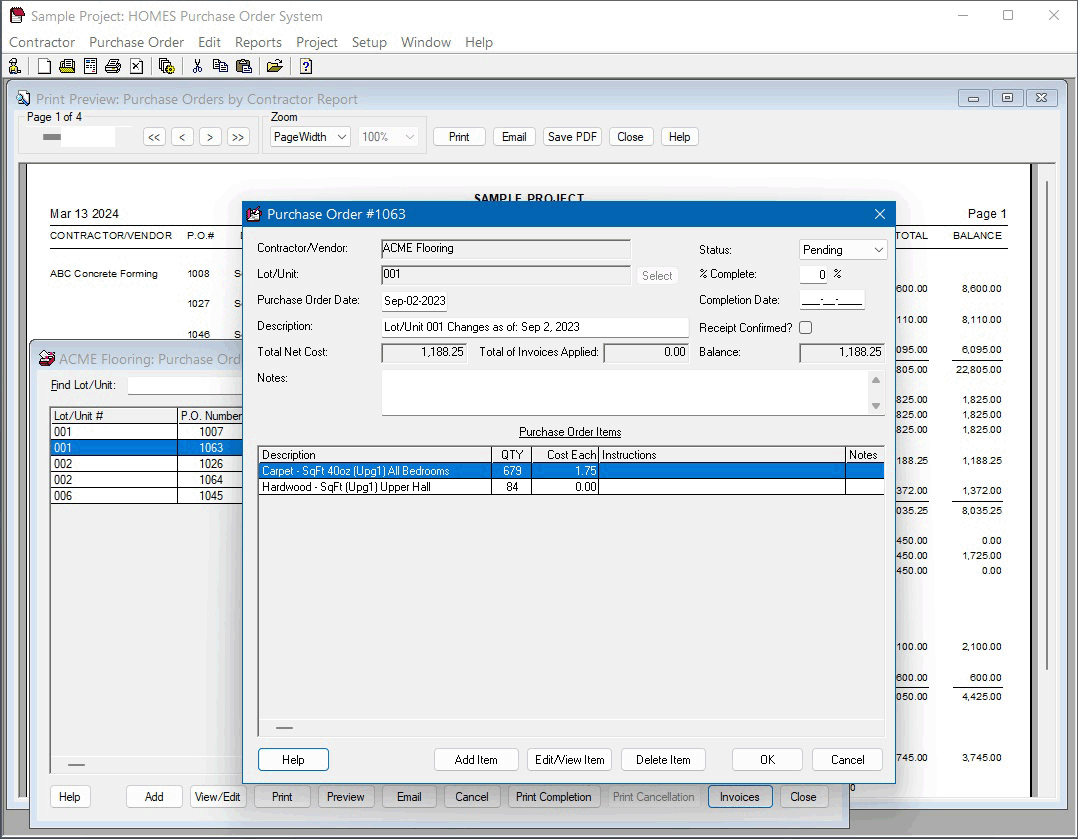
Task: Open the PageWidth zoom dropdown
Action: tap(308, 136)
